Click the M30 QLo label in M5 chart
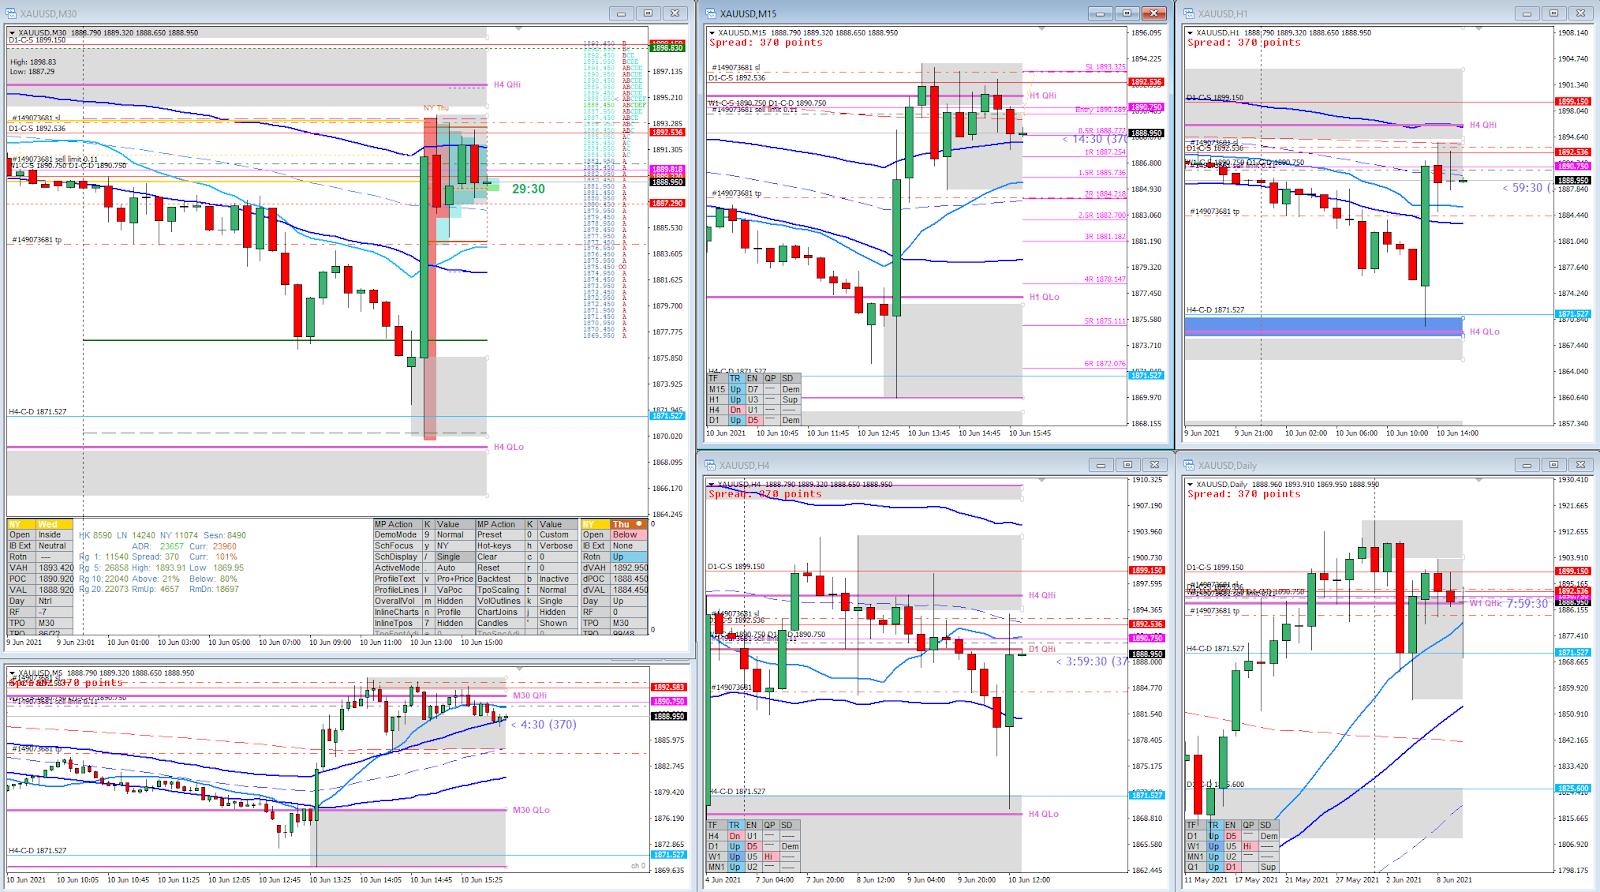This screenshot has height=892, width=1600. click(x=531, y=810)
